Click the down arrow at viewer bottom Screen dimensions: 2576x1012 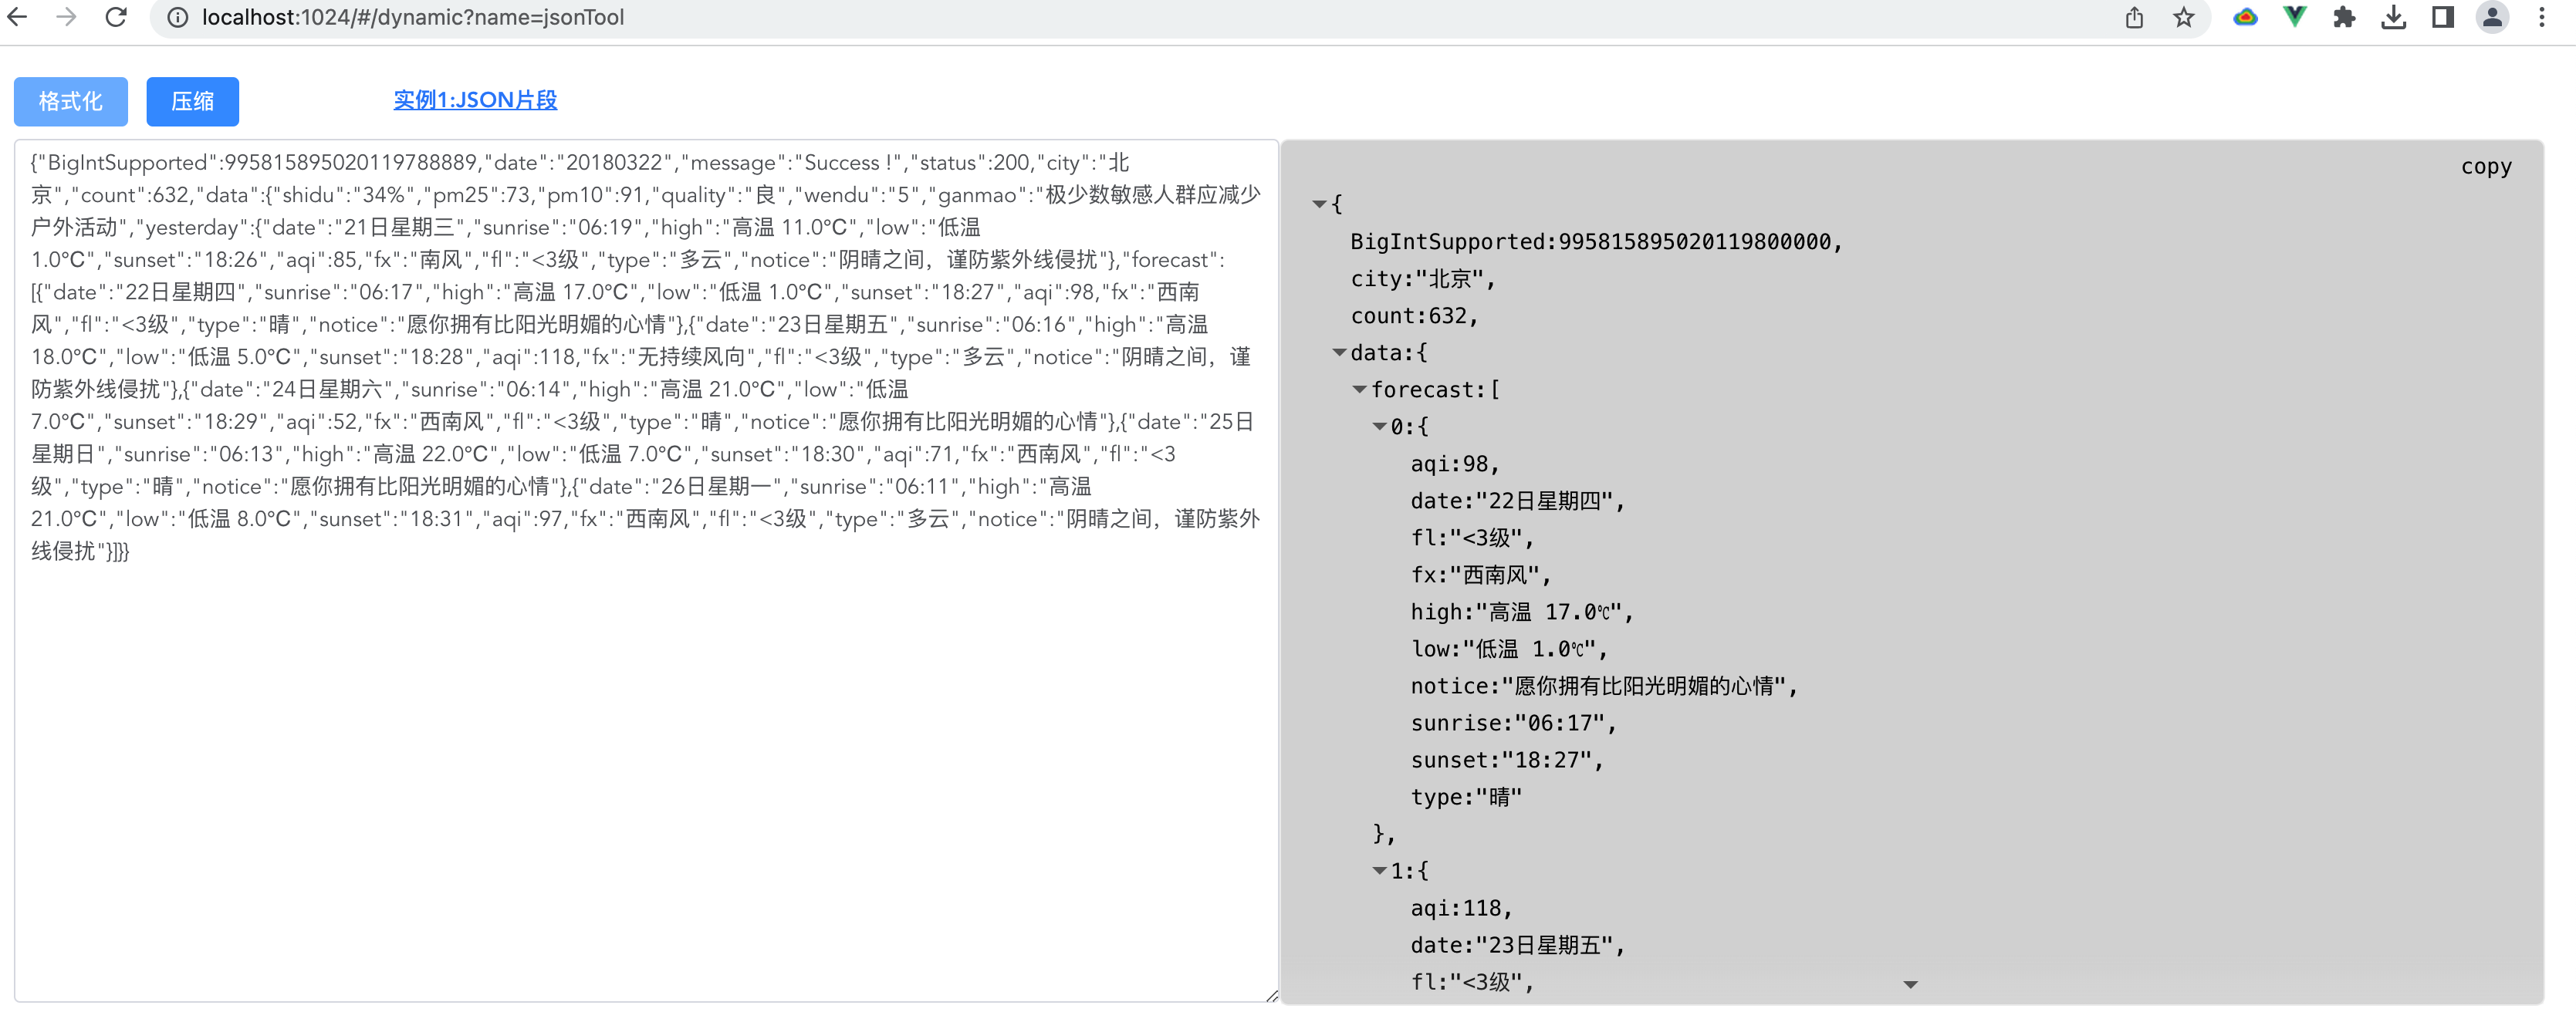[1910, 985]
